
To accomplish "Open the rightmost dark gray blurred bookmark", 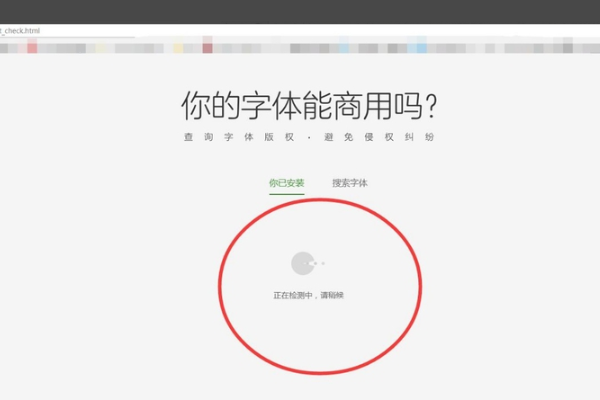I will point(568,48).
